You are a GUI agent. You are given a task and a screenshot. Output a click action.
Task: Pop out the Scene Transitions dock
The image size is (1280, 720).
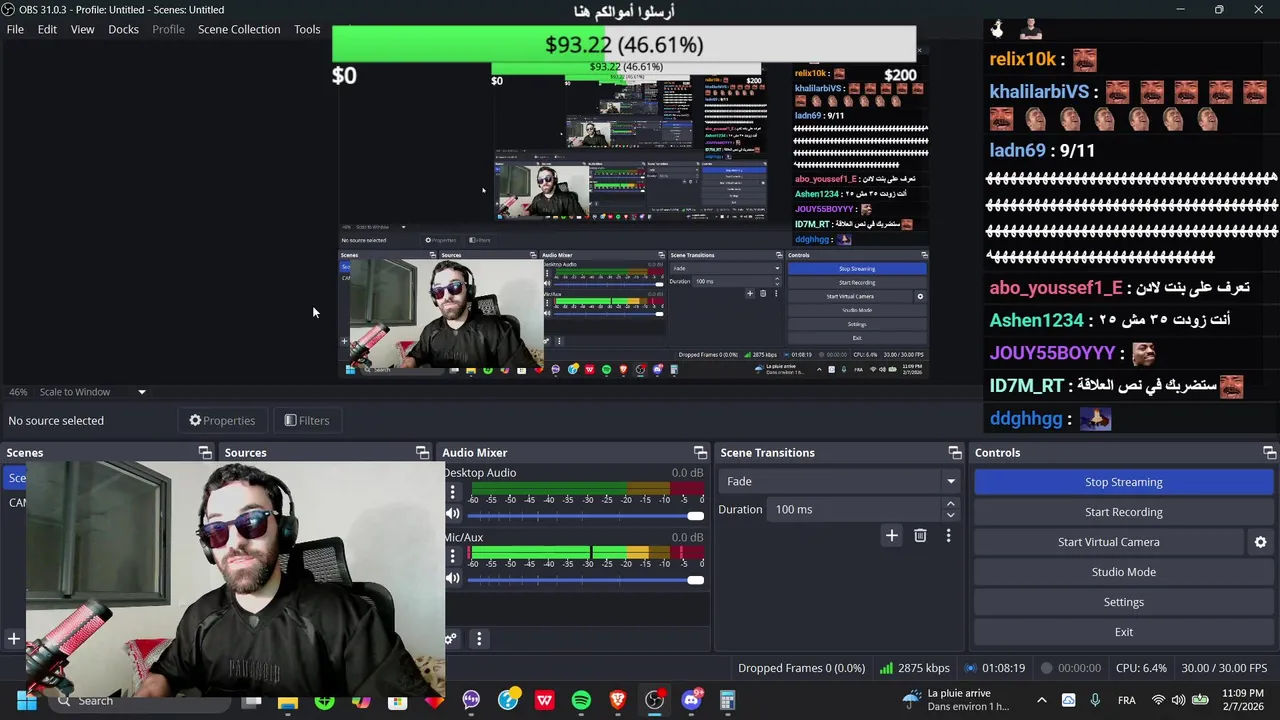[955, 453]
